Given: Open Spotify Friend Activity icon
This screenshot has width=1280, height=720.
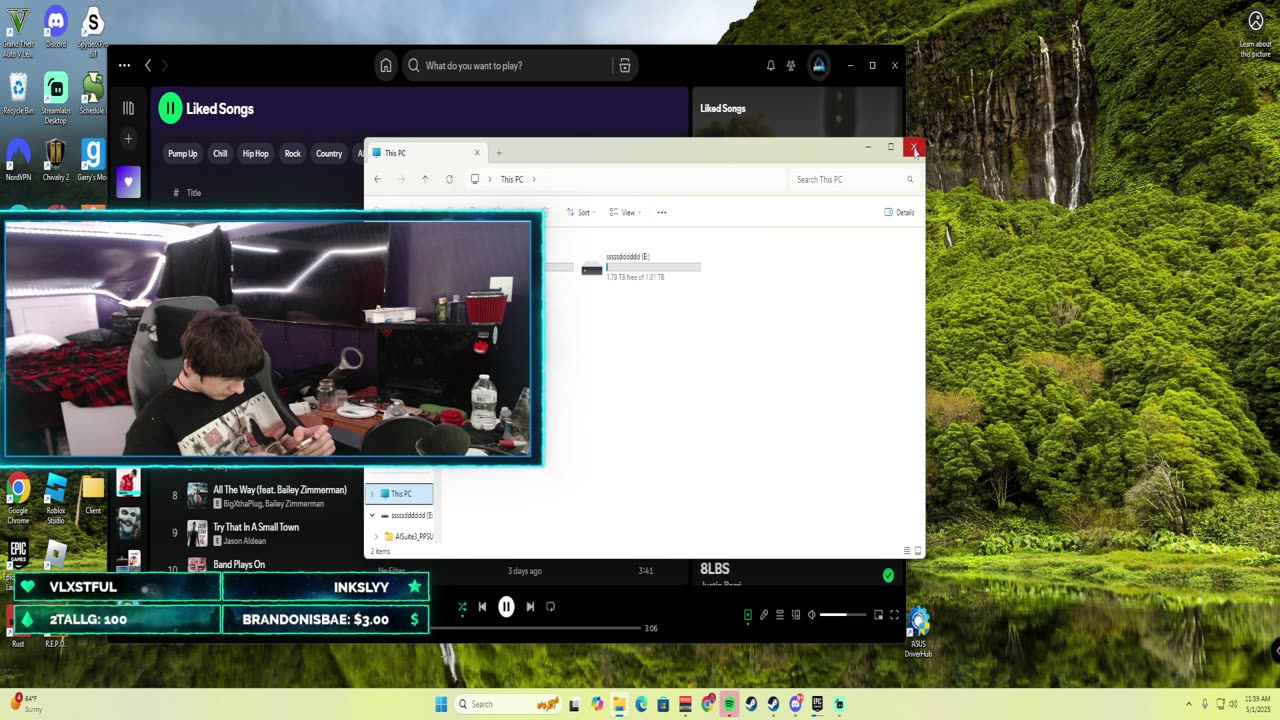Looking at the screenshot, I should (x=791, y=66).
